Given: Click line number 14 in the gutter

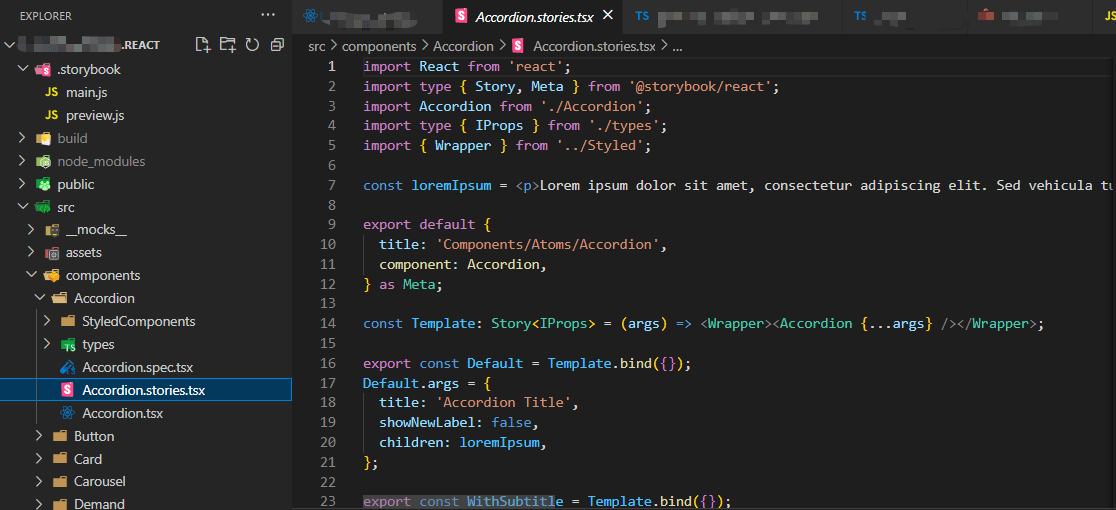Looking at the screenshot, I should tap(328, 324).
